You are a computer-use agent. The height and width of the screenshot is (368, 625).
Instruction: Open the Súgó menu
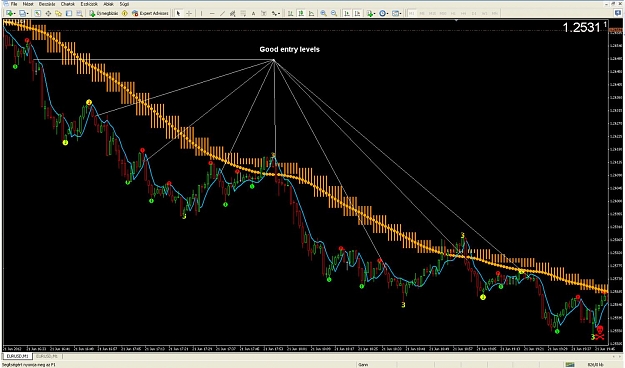(x=124, y=4)
